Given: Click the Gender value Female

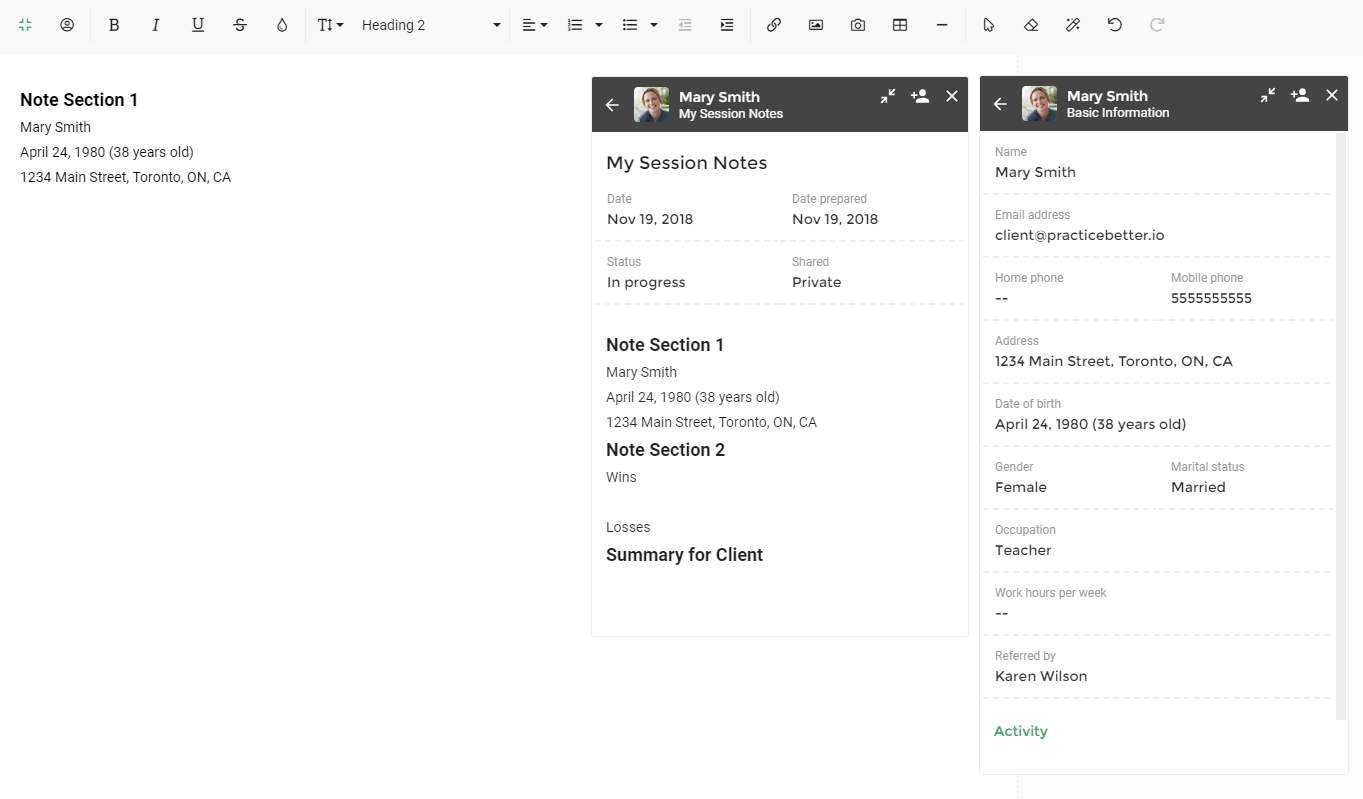Looking at the screenshot, I should point(1021,487).
